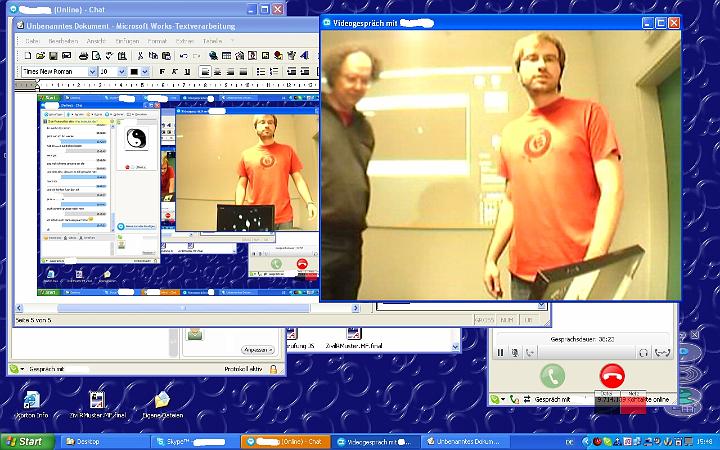Paste clipboard contents in Works toolbar
This screenshot has width=720, height=450.
click(166, 56)
